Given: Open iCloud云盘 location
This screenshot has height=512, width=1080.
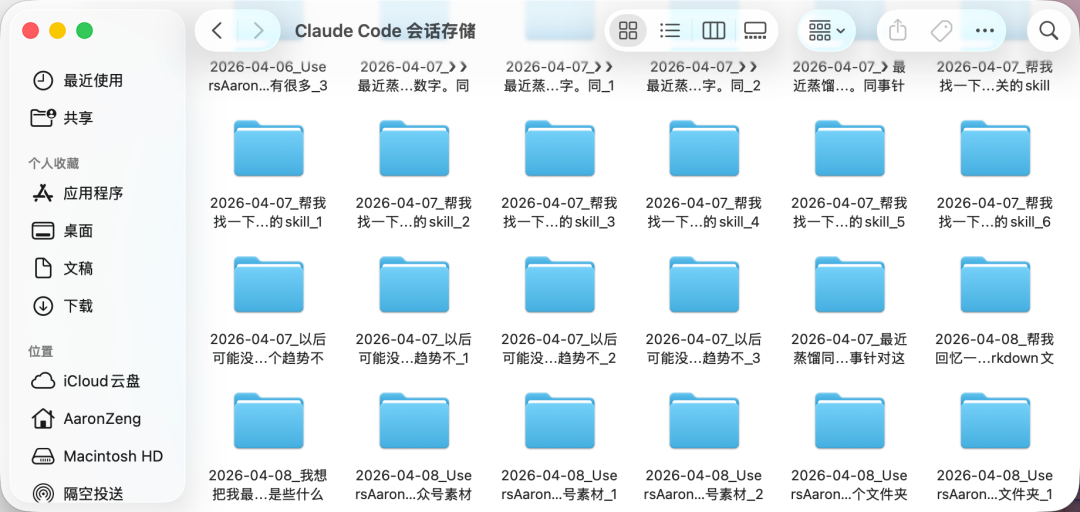Looking at the screenshot, I should pyautogui.click(x=101, y=381).
